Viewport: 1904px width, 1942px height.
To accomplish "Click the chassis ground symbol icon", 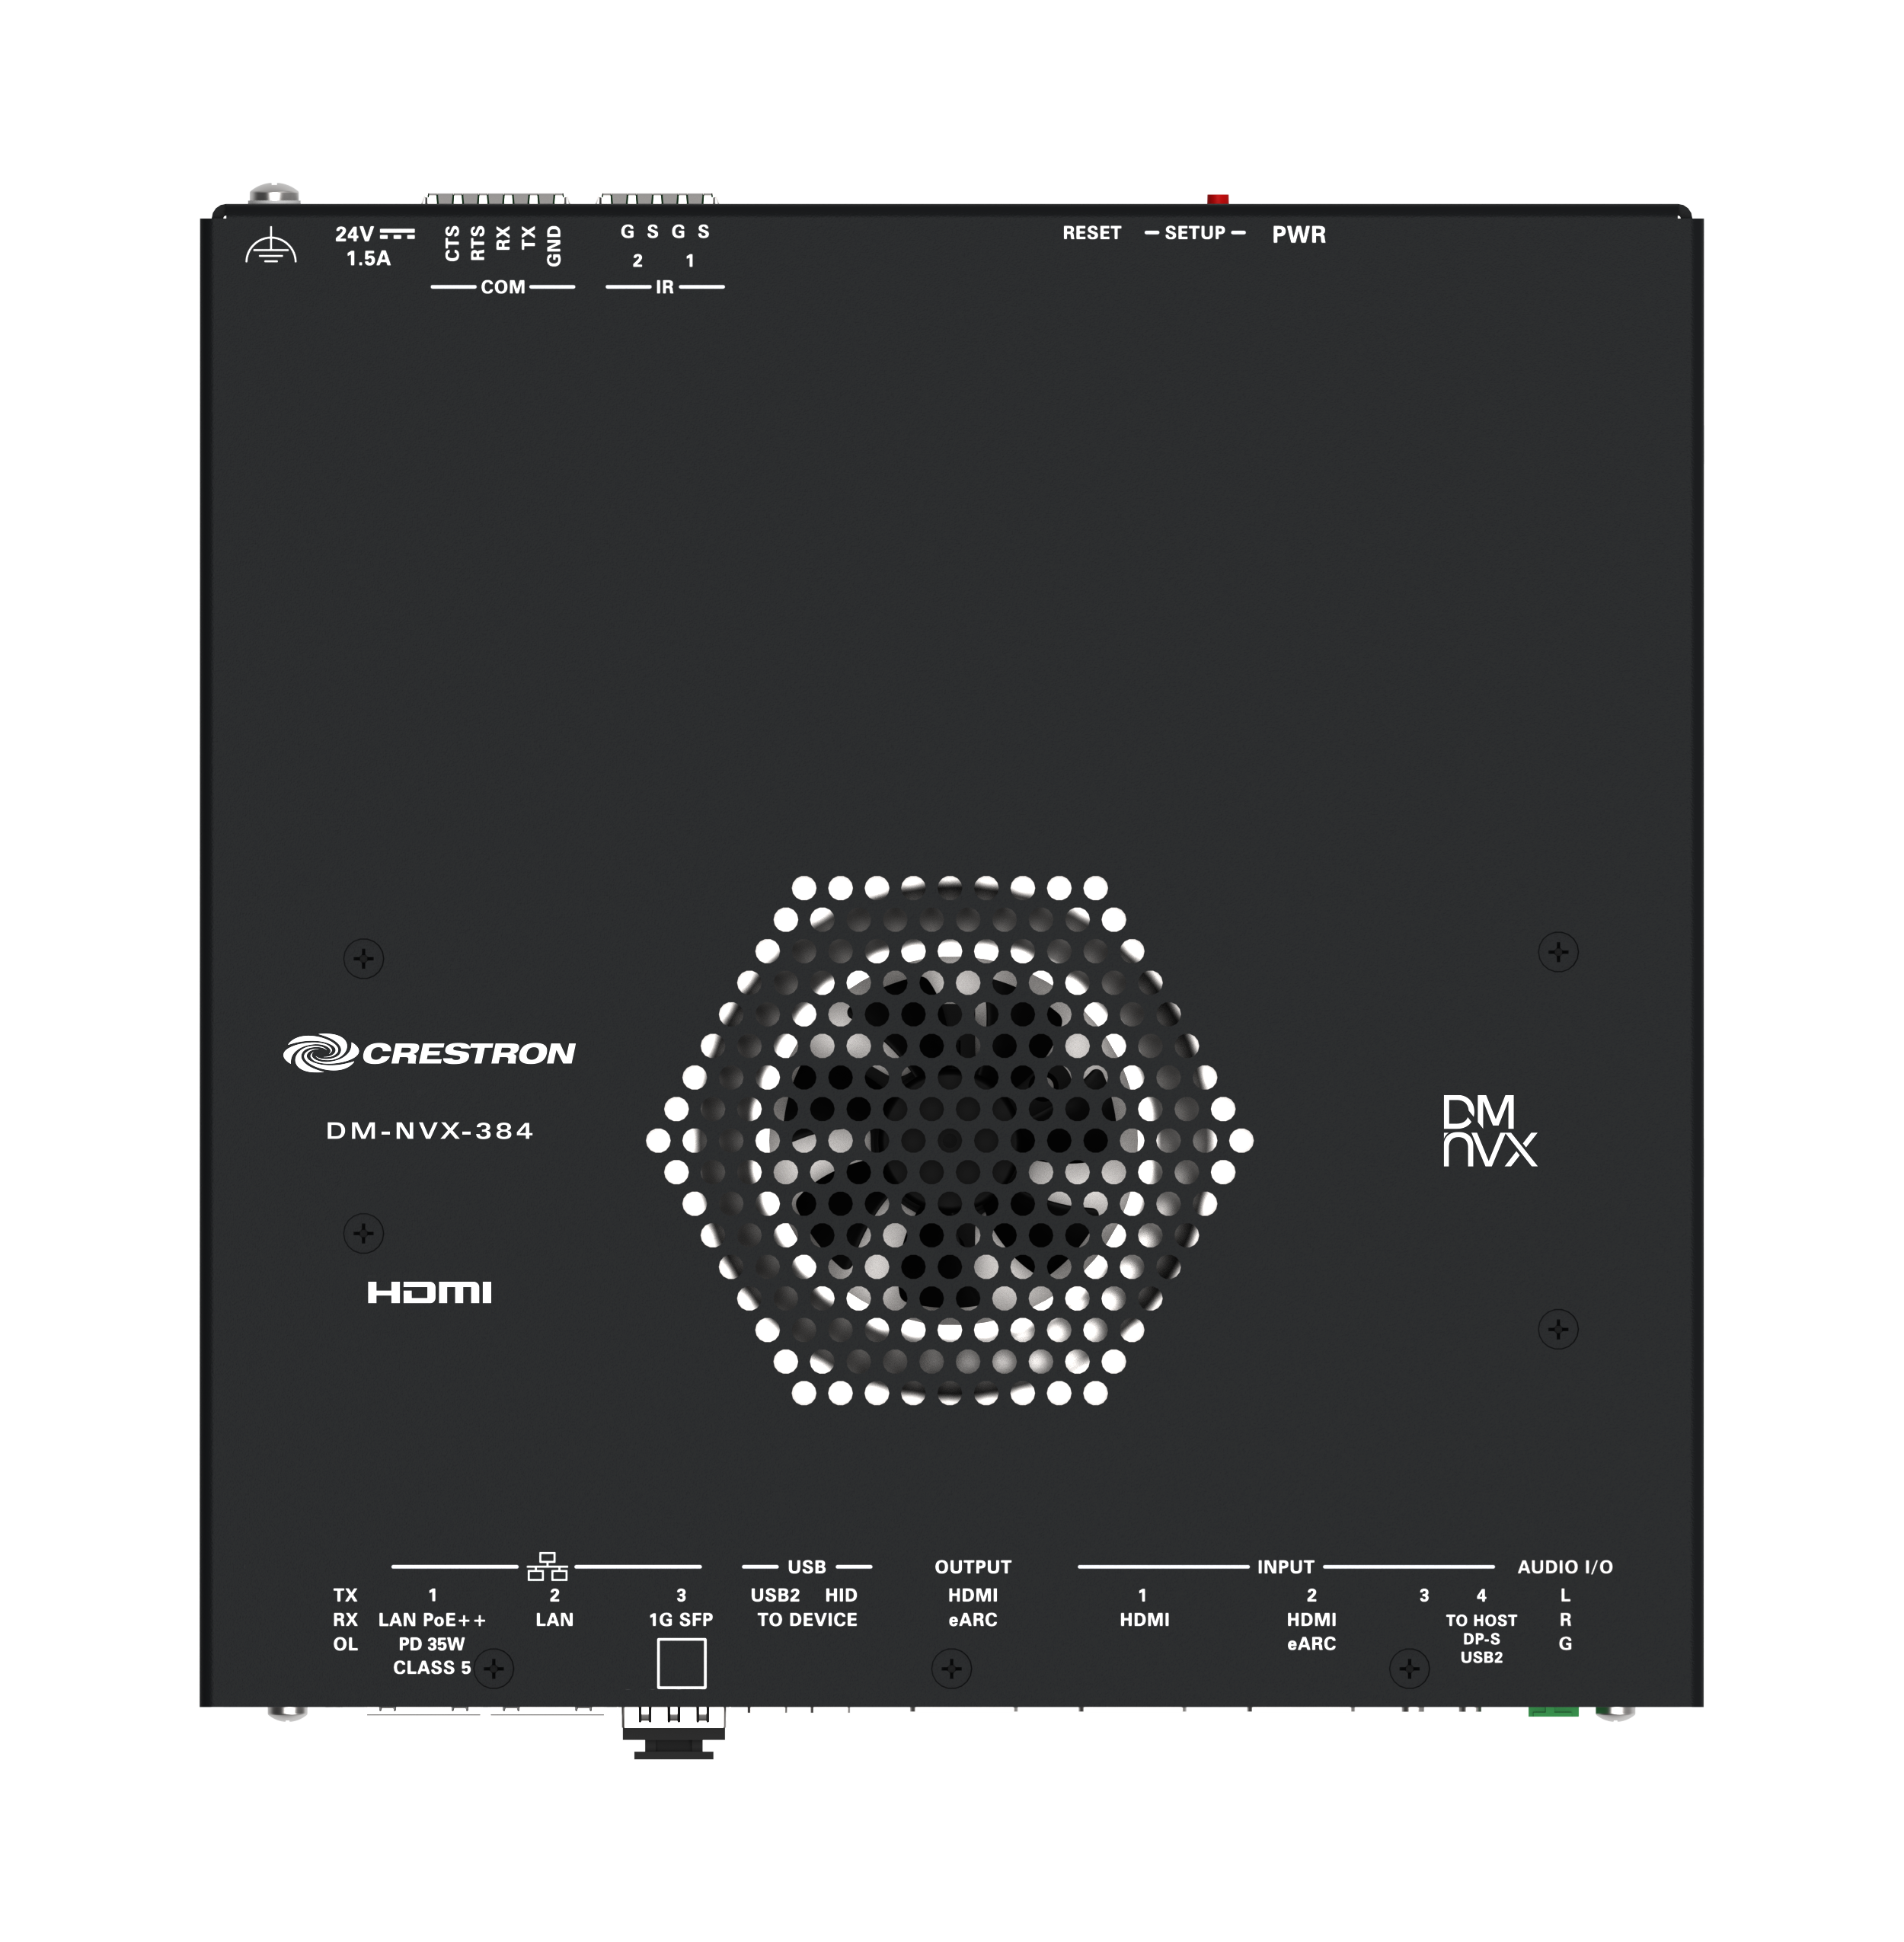I will pos(271,246).
